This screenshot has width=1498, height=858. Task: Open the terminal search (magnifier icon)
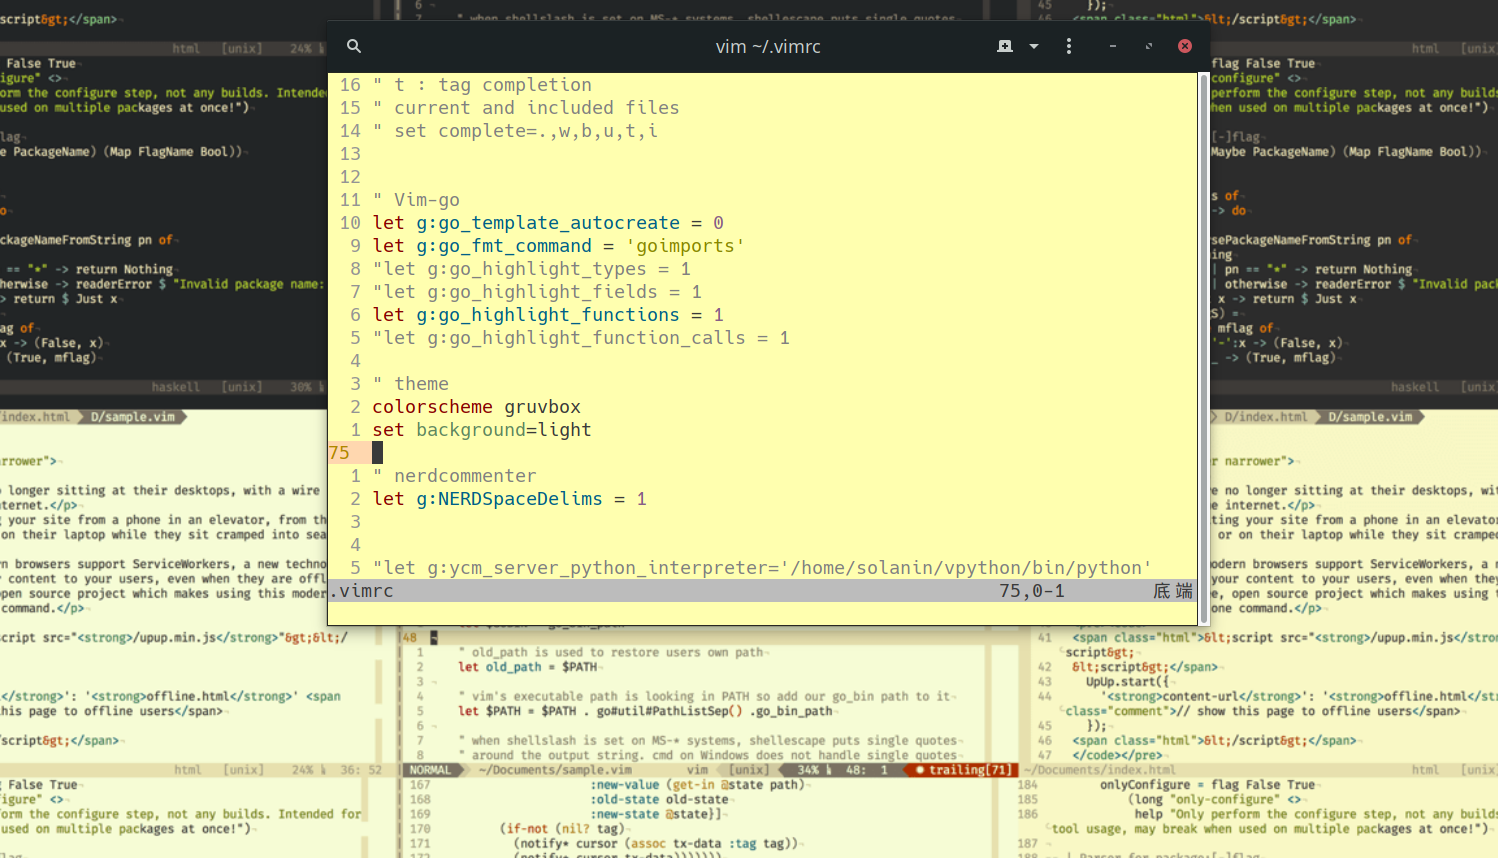click(354, 46)
